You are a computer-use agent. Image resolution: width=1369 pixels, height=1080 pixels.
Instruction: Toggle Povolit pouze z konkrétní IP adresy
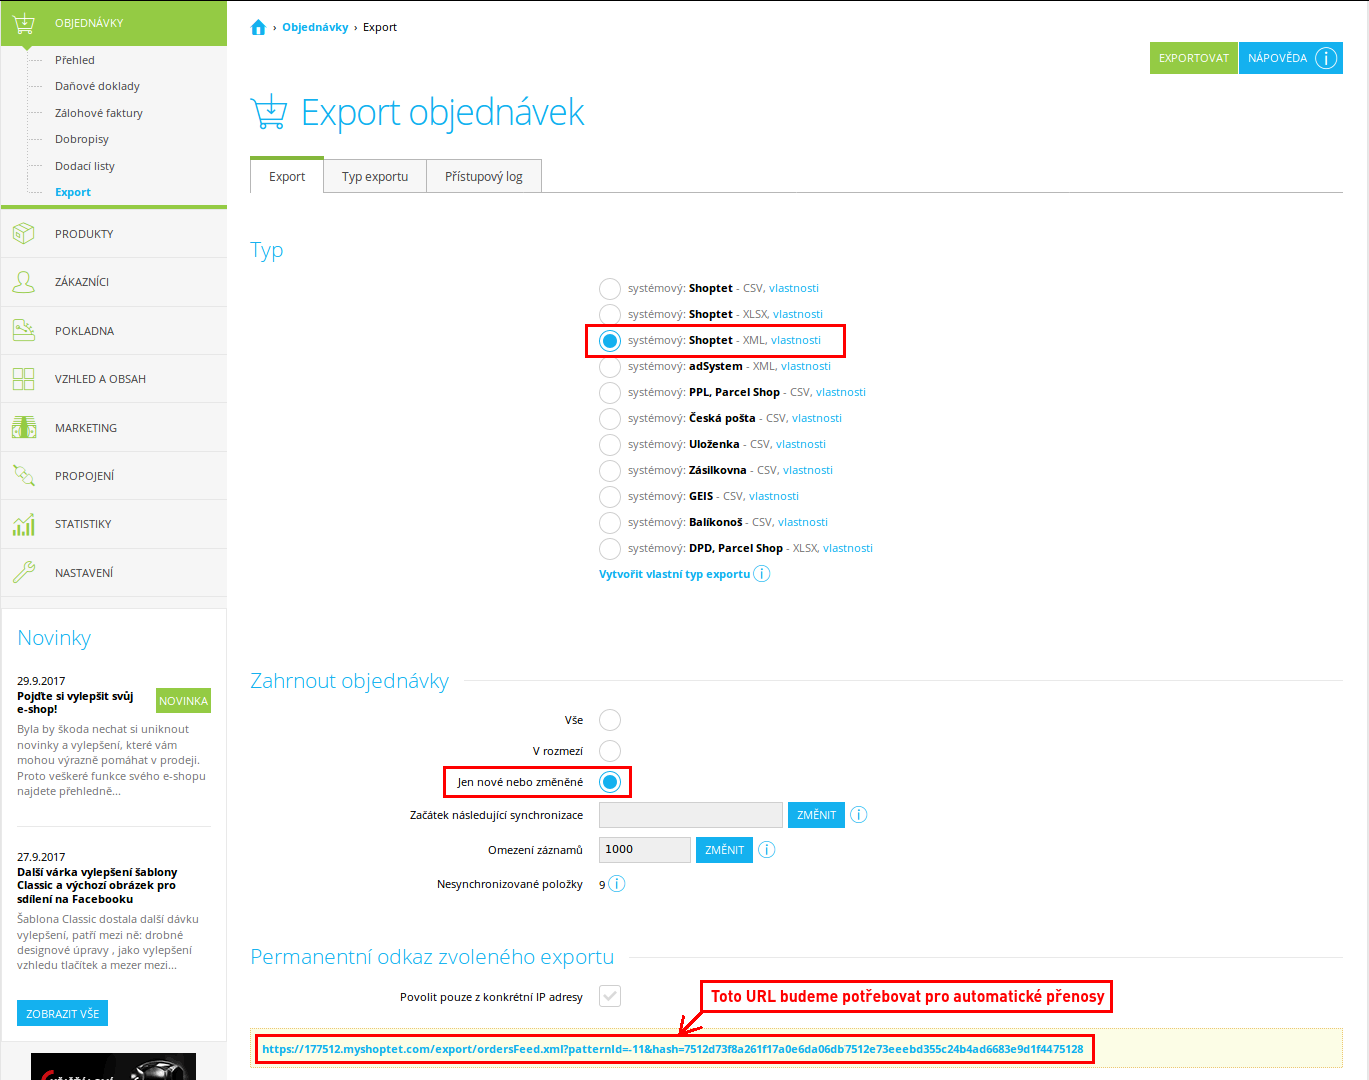tap(610, 996)
